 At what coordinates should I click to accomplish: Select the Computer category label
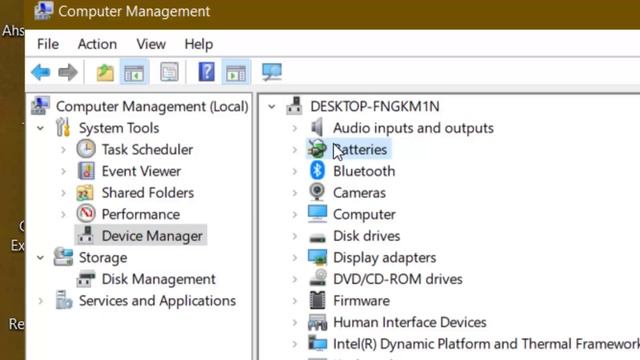click(364, 214)
